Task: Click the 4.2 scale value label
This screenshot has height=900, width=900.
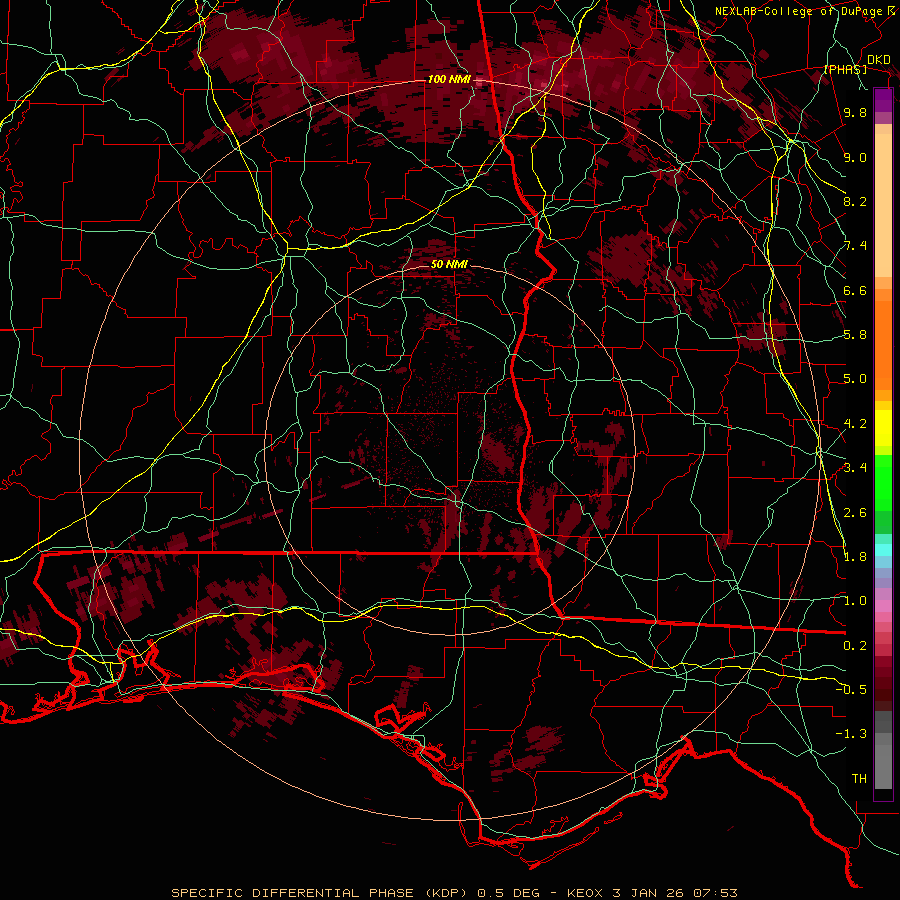Action: tap(855, 424)
